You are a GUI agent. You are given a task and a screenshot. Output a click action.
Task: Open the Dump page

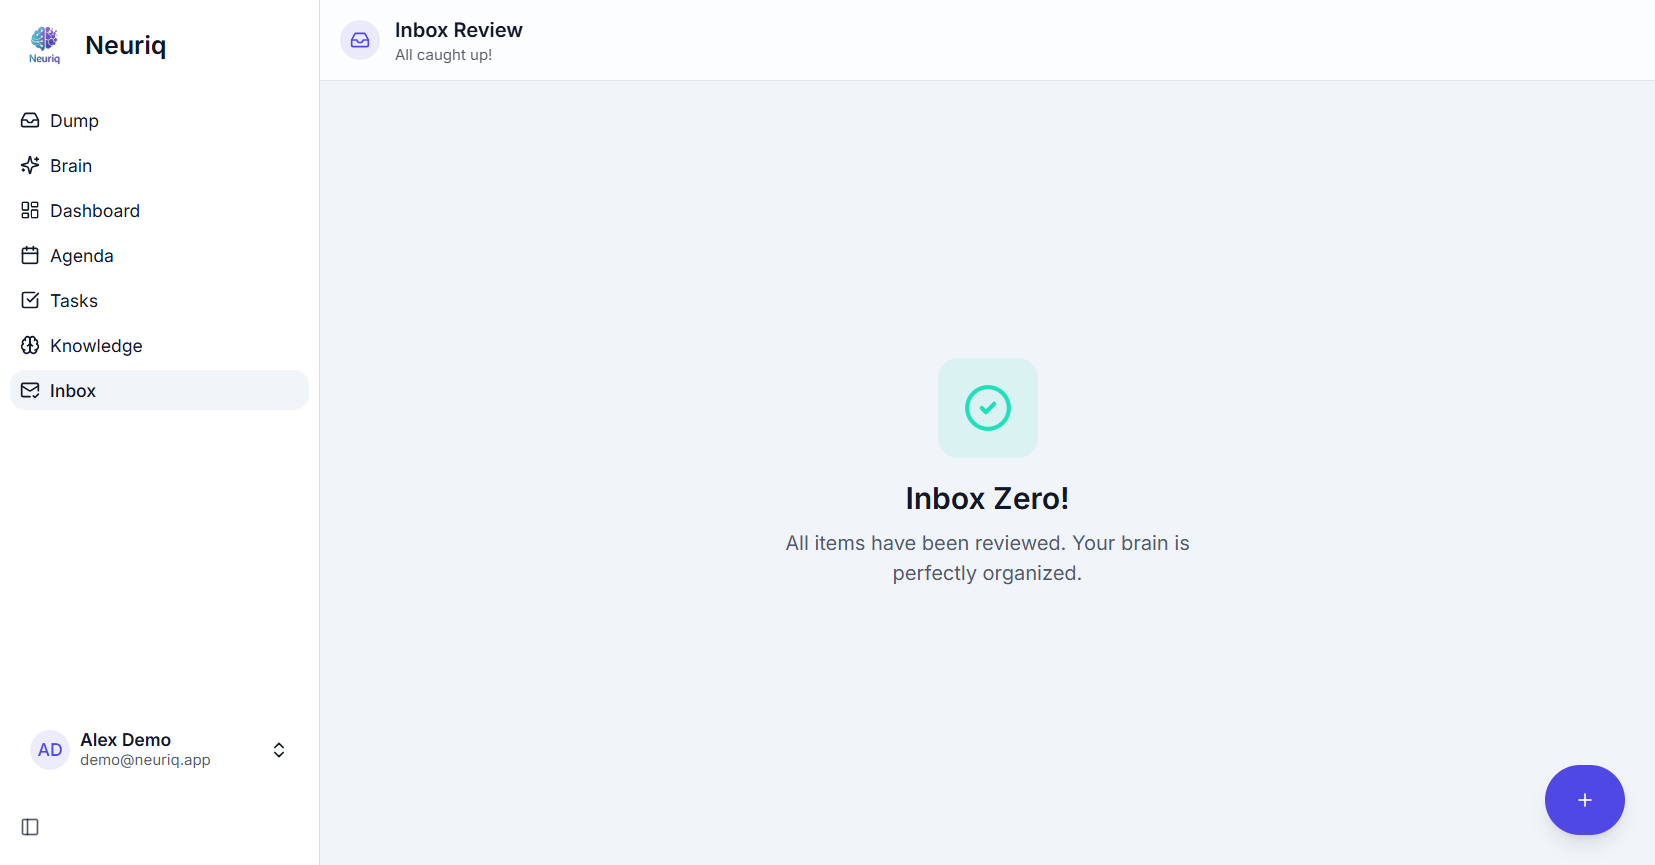click(159, 120)
